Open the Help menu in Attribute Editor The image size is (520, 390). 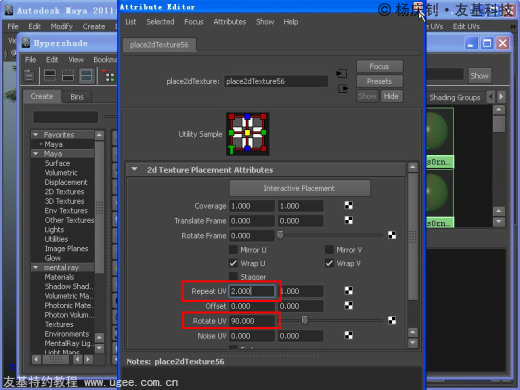tap(291, 22)
